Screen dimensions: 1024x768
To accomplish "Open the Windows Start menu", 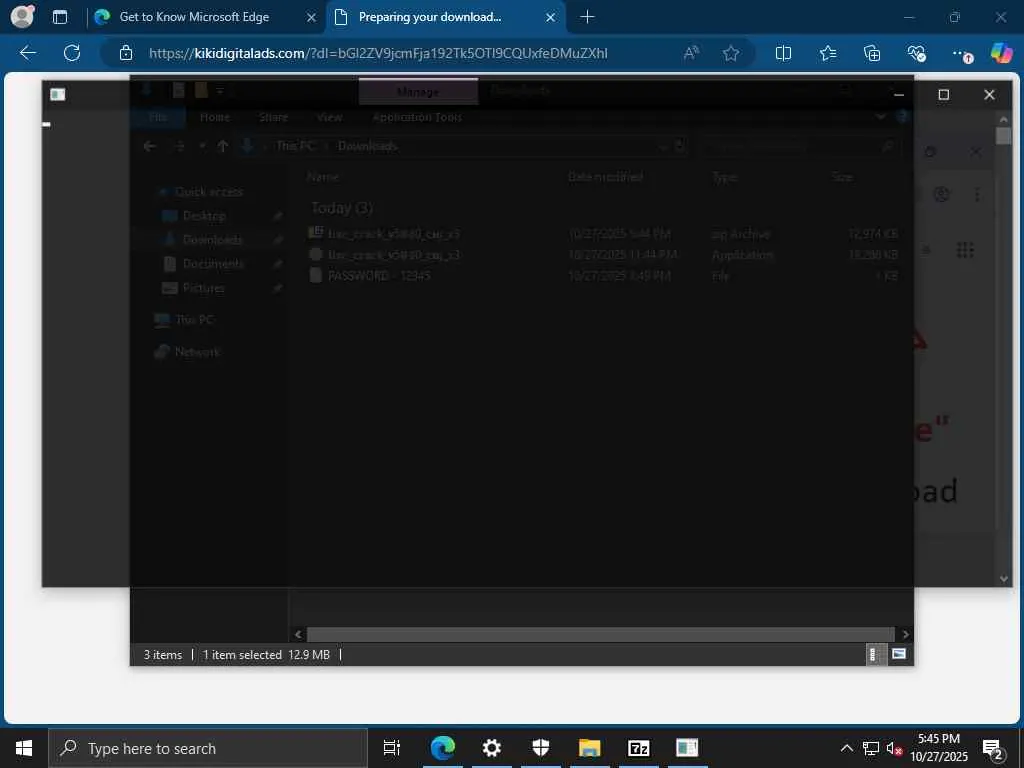I will coord(24,748).
